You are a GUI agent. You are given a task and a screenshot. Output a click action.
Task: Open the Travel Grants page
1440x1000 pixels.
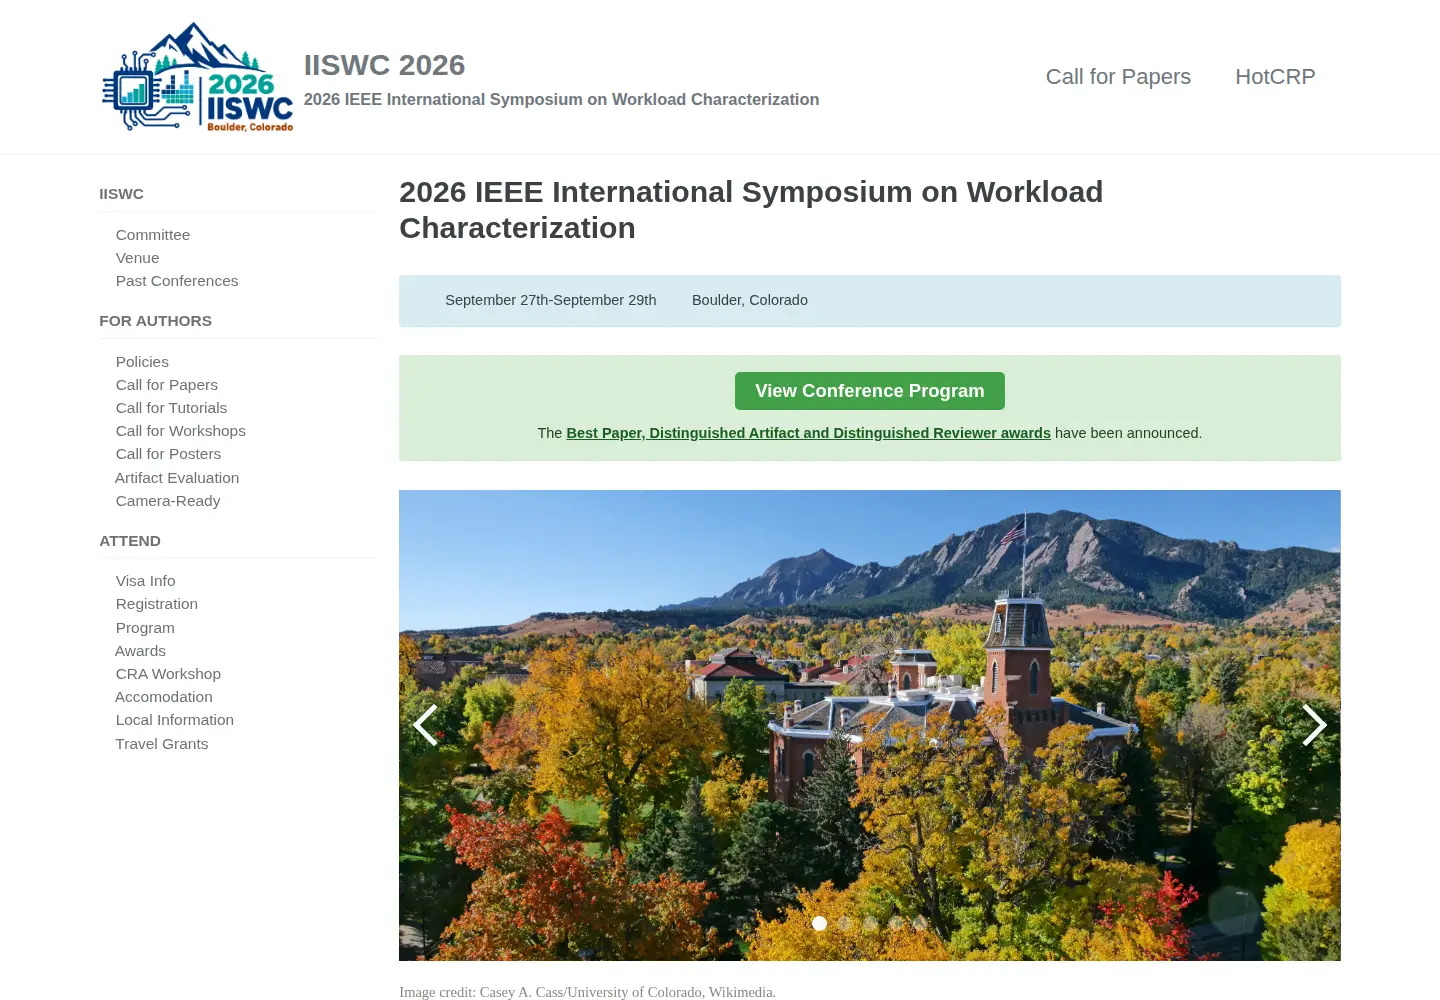click(x=162, y=744)
